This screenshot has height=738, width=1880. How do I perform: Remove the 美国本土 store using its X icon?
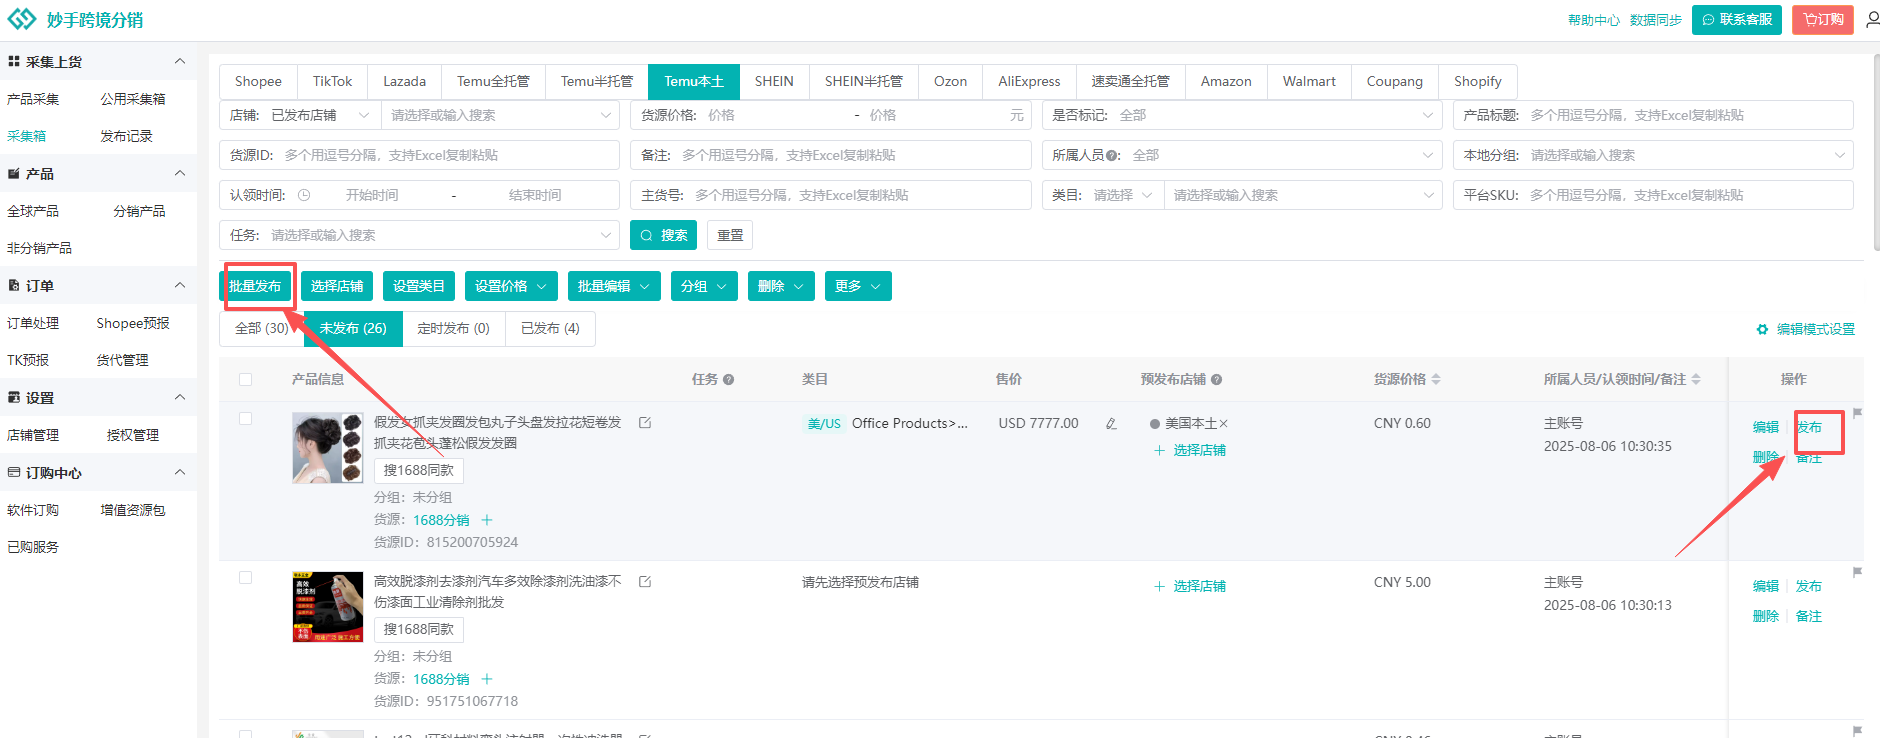1223,424
